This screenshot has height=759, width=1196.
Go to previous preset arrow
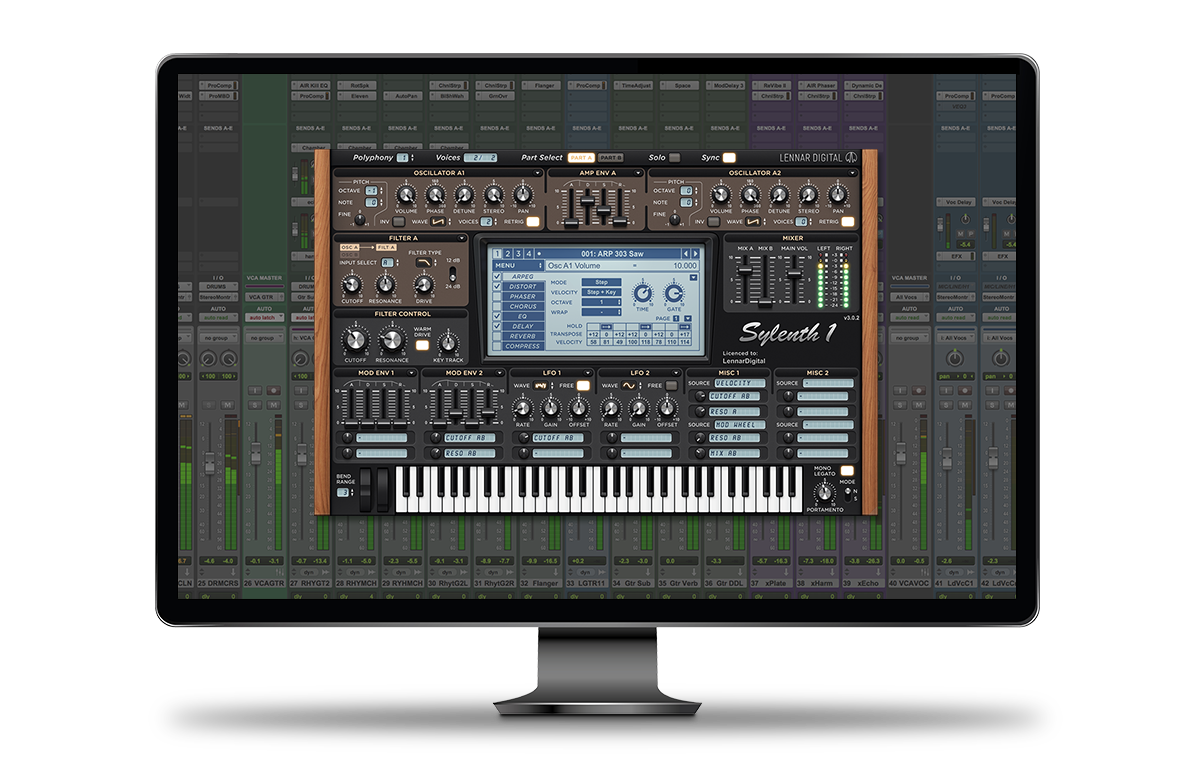[686, 253]
